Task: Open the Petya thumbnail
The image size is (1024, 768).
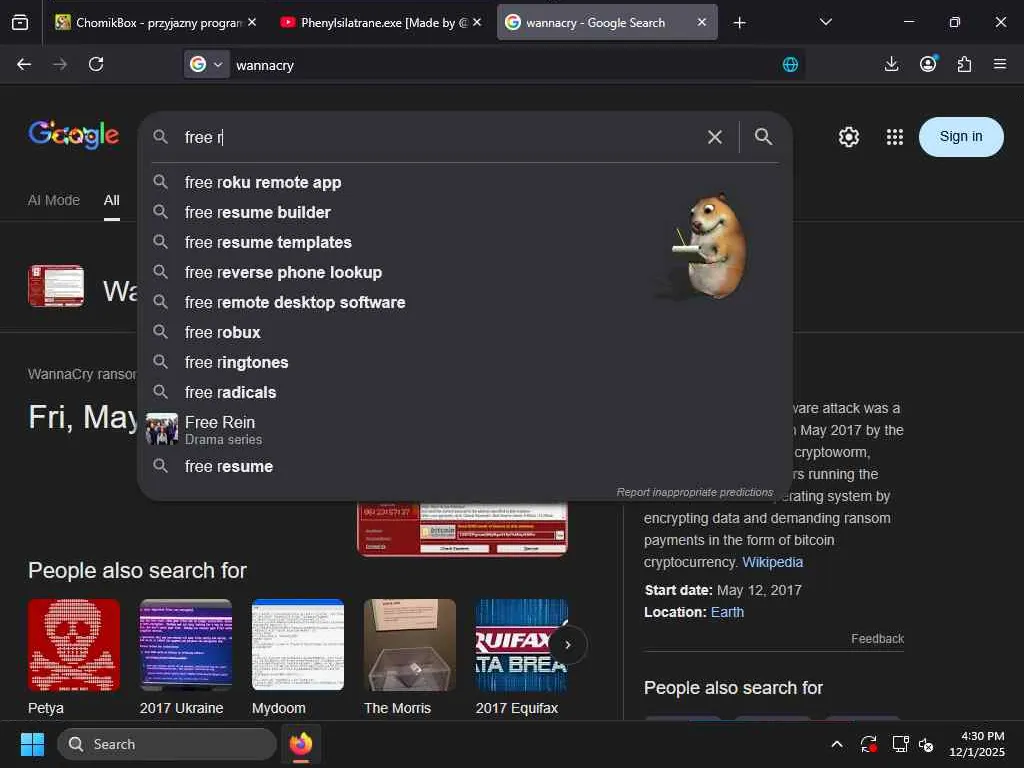Action: click(74, 645)
